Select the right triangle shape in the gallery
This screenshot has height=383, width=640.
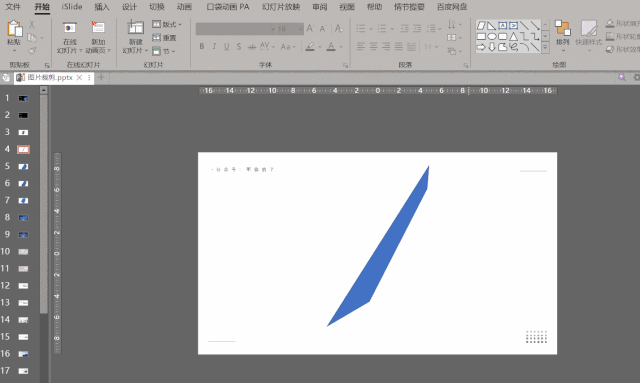click(492, 26)
